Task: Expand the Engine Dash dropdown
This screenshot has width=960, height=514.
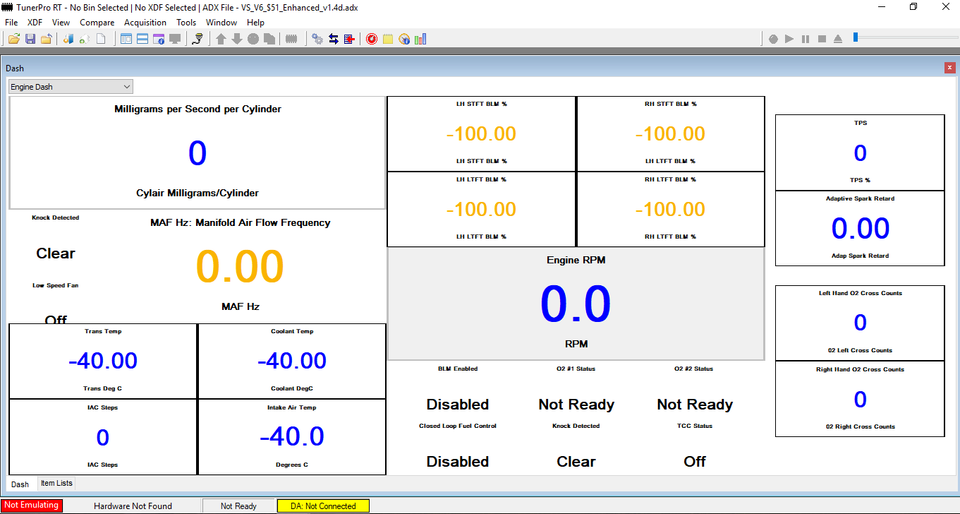Action: coord(126,87)
